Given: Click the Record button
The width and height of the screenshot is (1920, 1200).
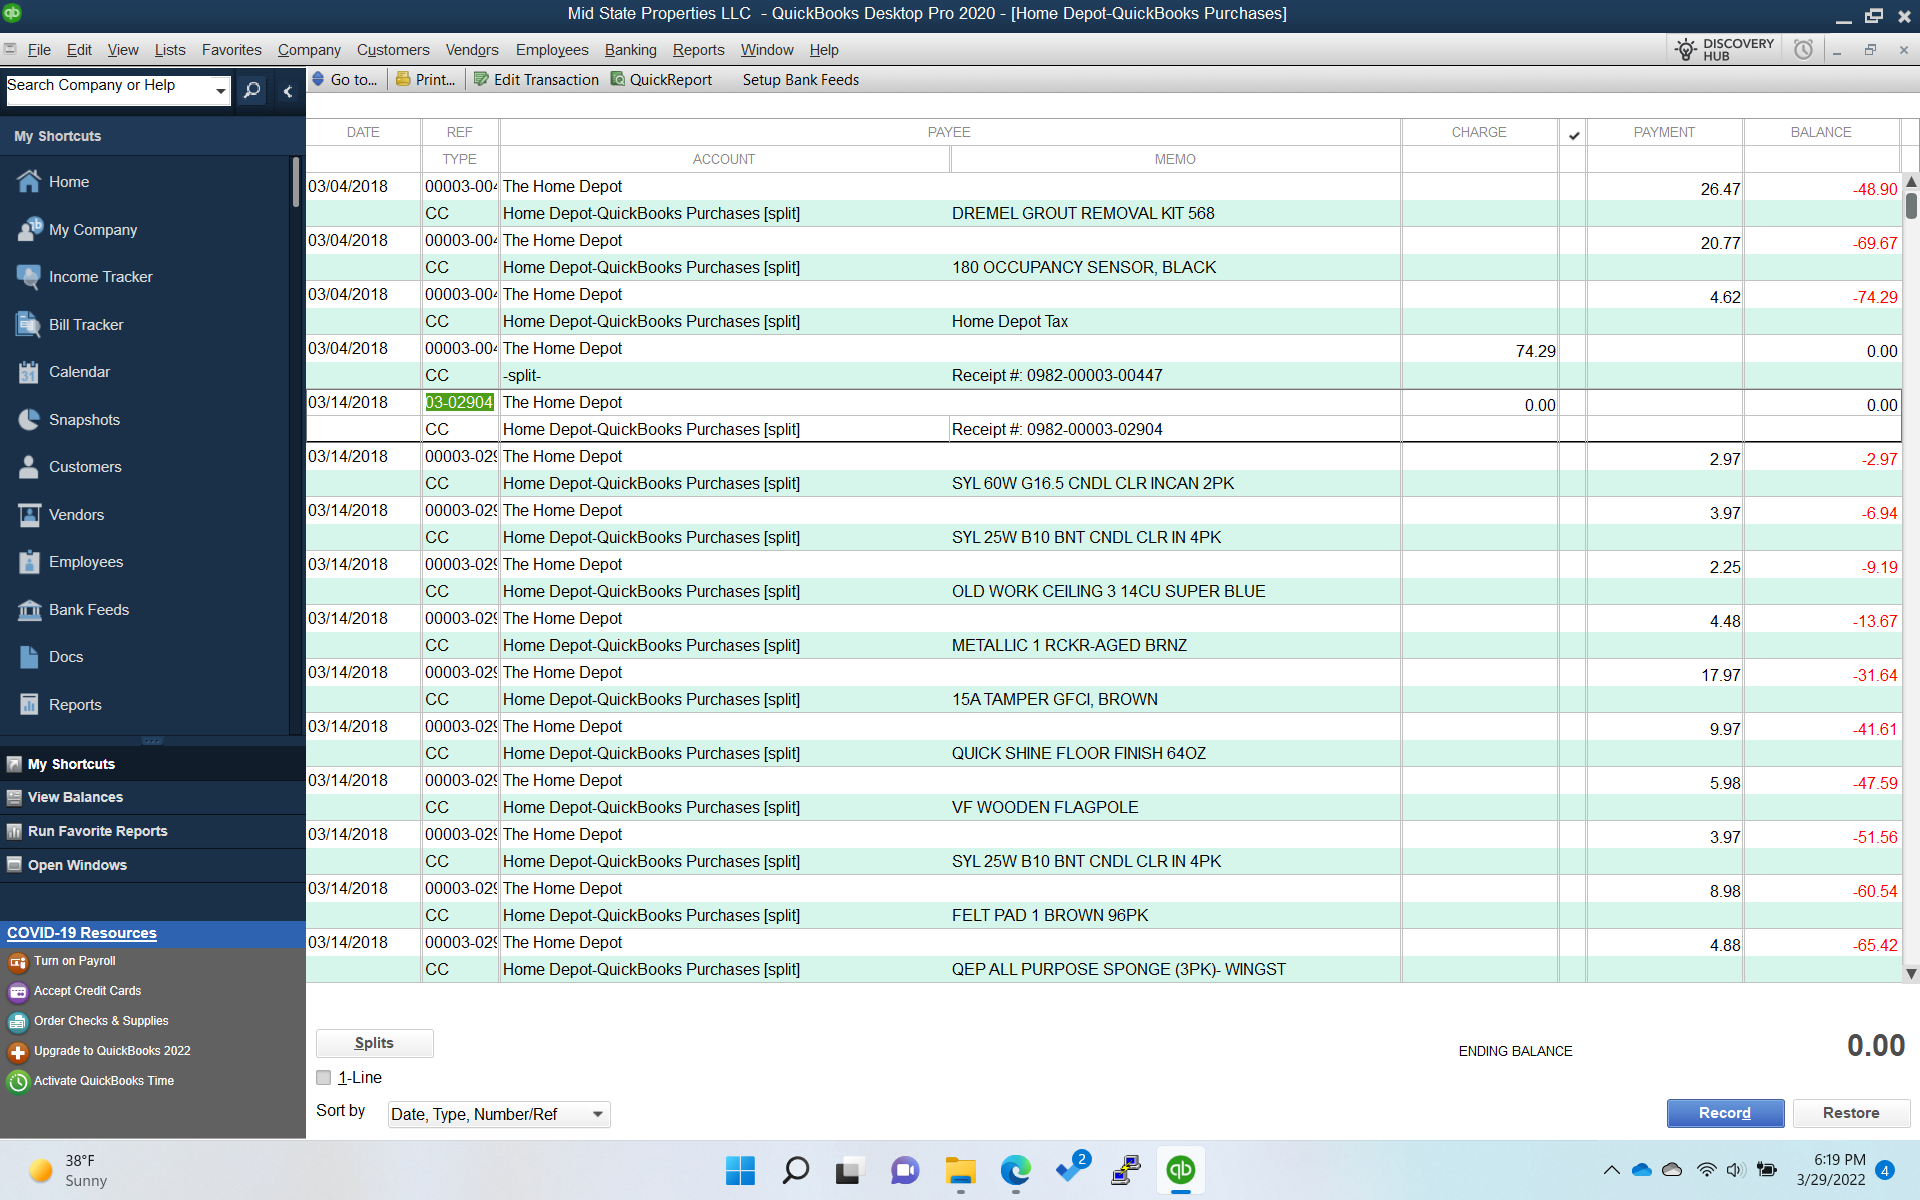Looking at the screenshot, I should tap(1724, 1113).
